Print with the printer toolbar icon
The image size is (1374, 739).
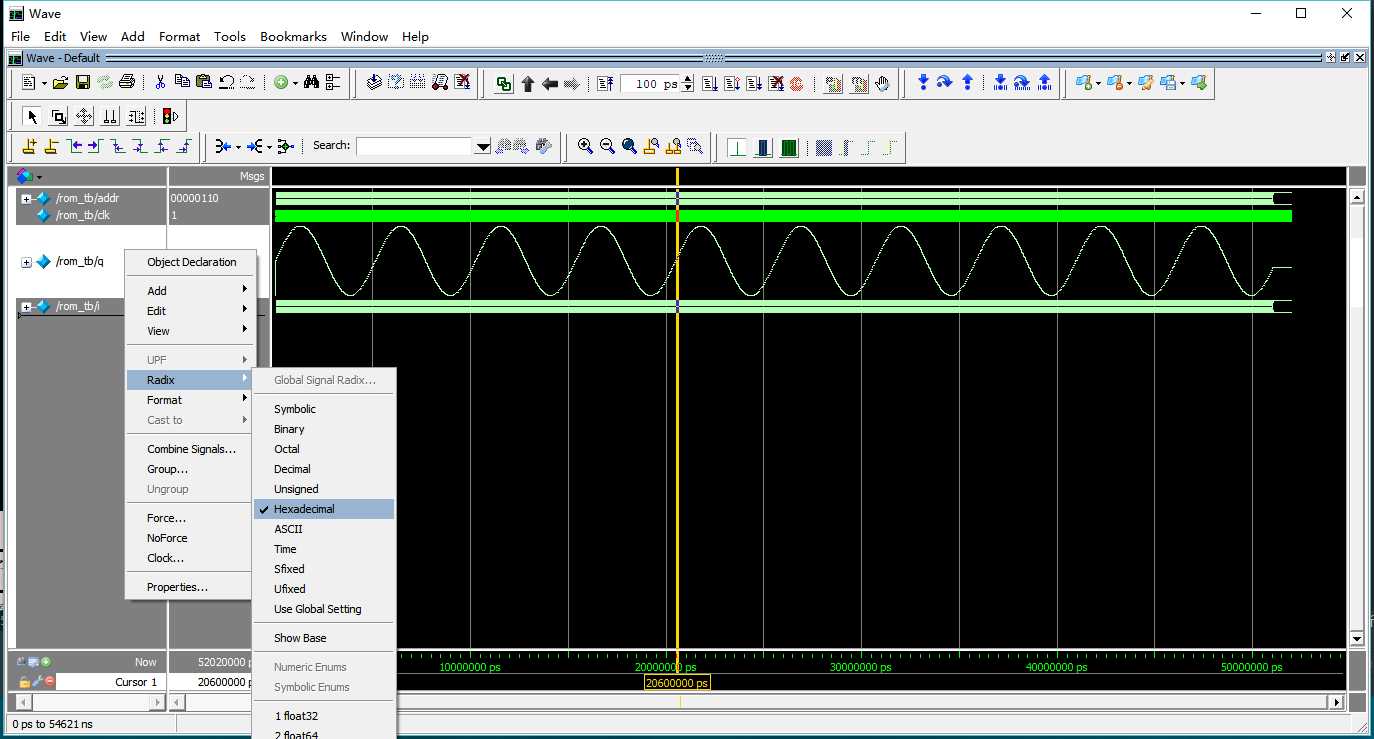click(x=127, y=83)
